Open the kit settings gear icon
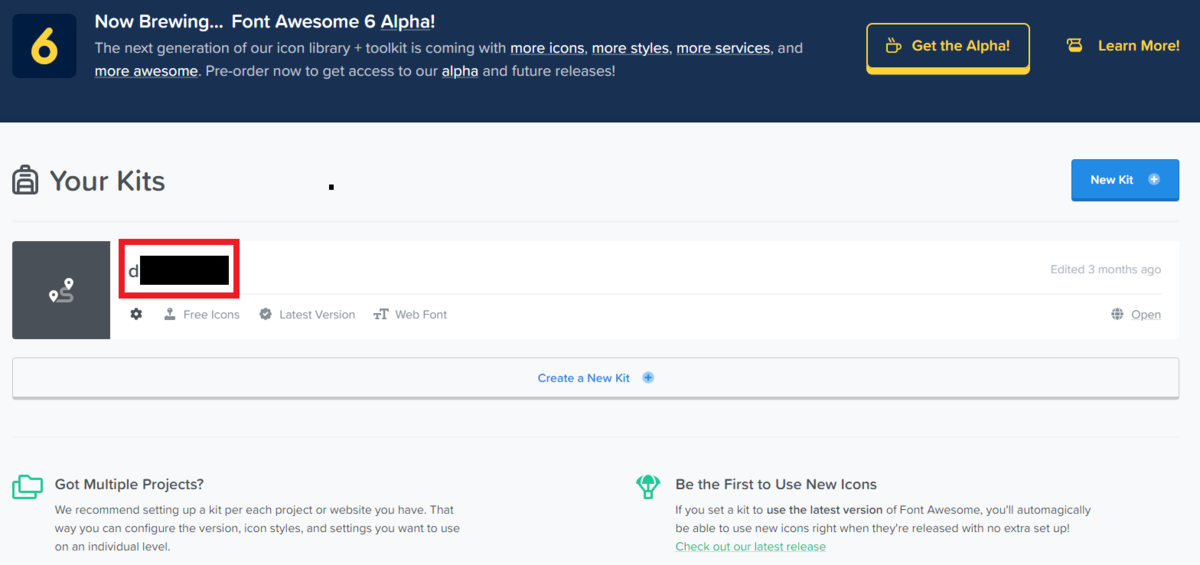Screen dimensions: 1200x565 (136, 314)
